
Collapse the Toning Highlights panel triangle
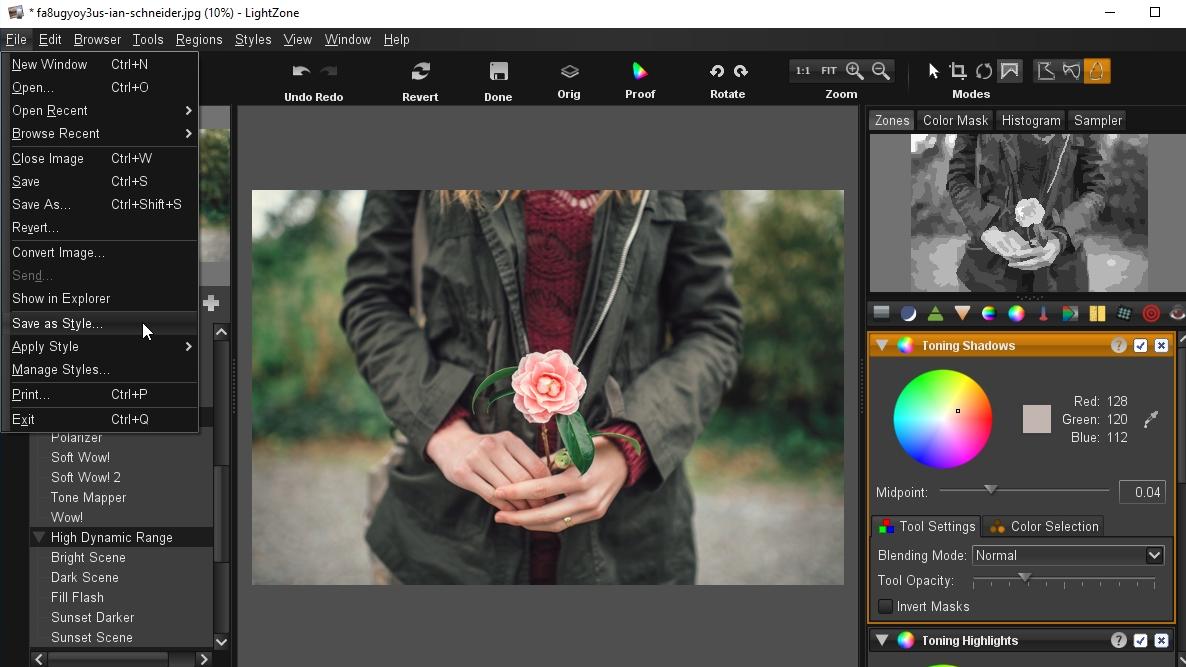tap(882, 641)
